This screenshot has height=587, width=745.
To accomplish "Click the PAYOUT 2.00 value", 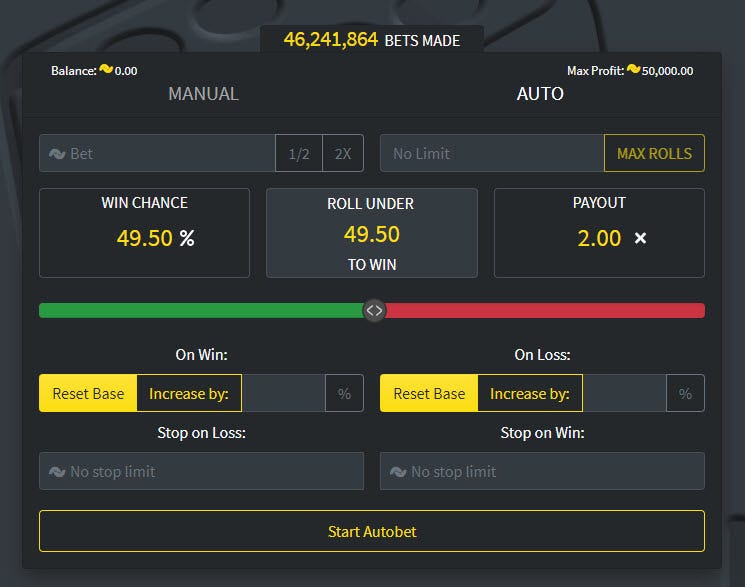I will coord(599,238).
